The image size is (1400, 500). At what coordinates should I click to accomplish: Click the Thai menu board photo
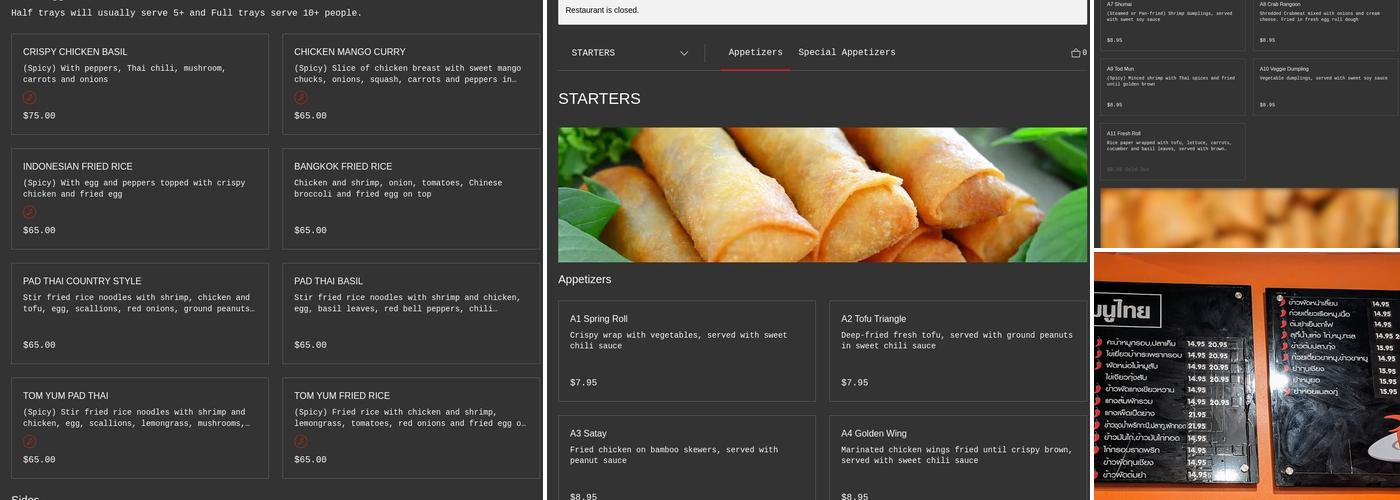click(1247, 376)
